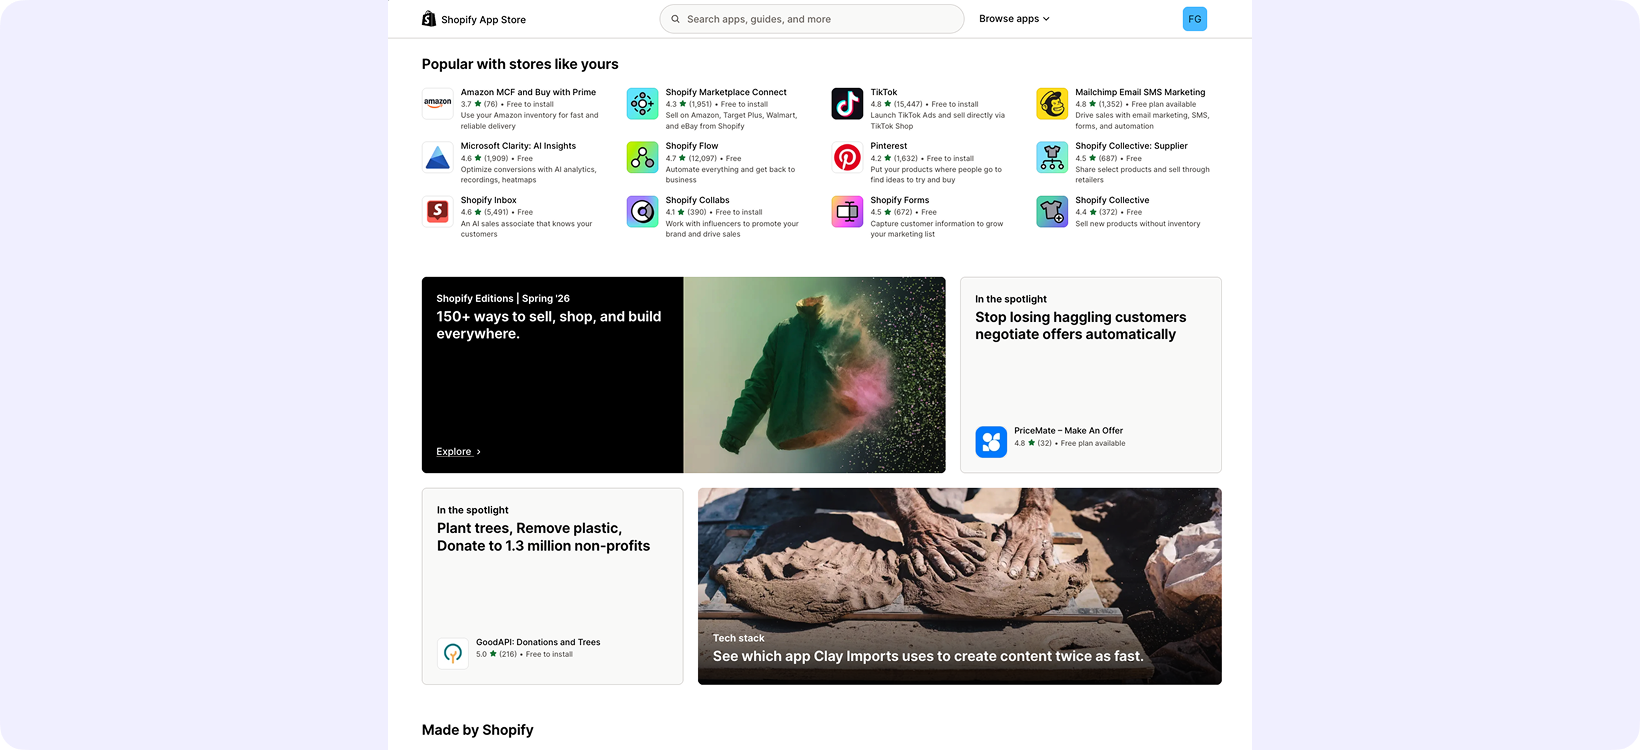Open the Amazon MCF app icon

click(x=438, y=103)
